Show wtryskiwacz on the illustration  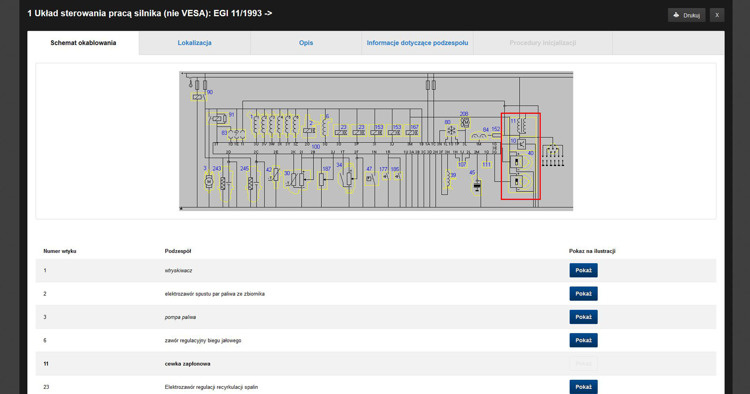point(584,270)
